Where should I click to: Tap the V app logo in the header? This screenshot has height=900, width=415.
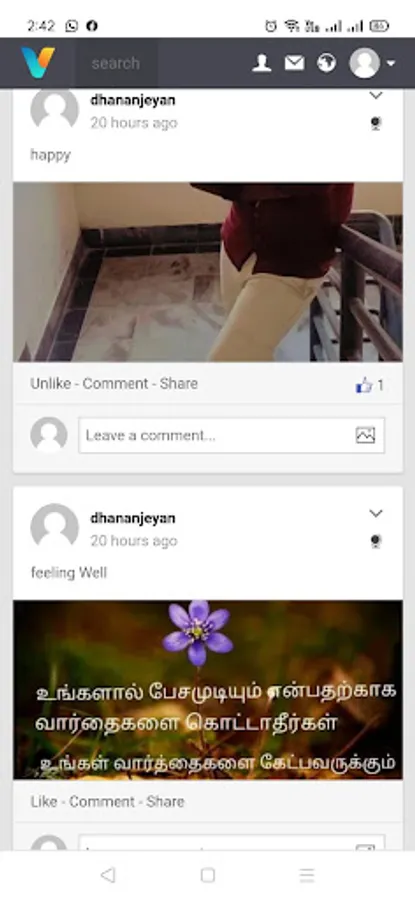(38, 63)
